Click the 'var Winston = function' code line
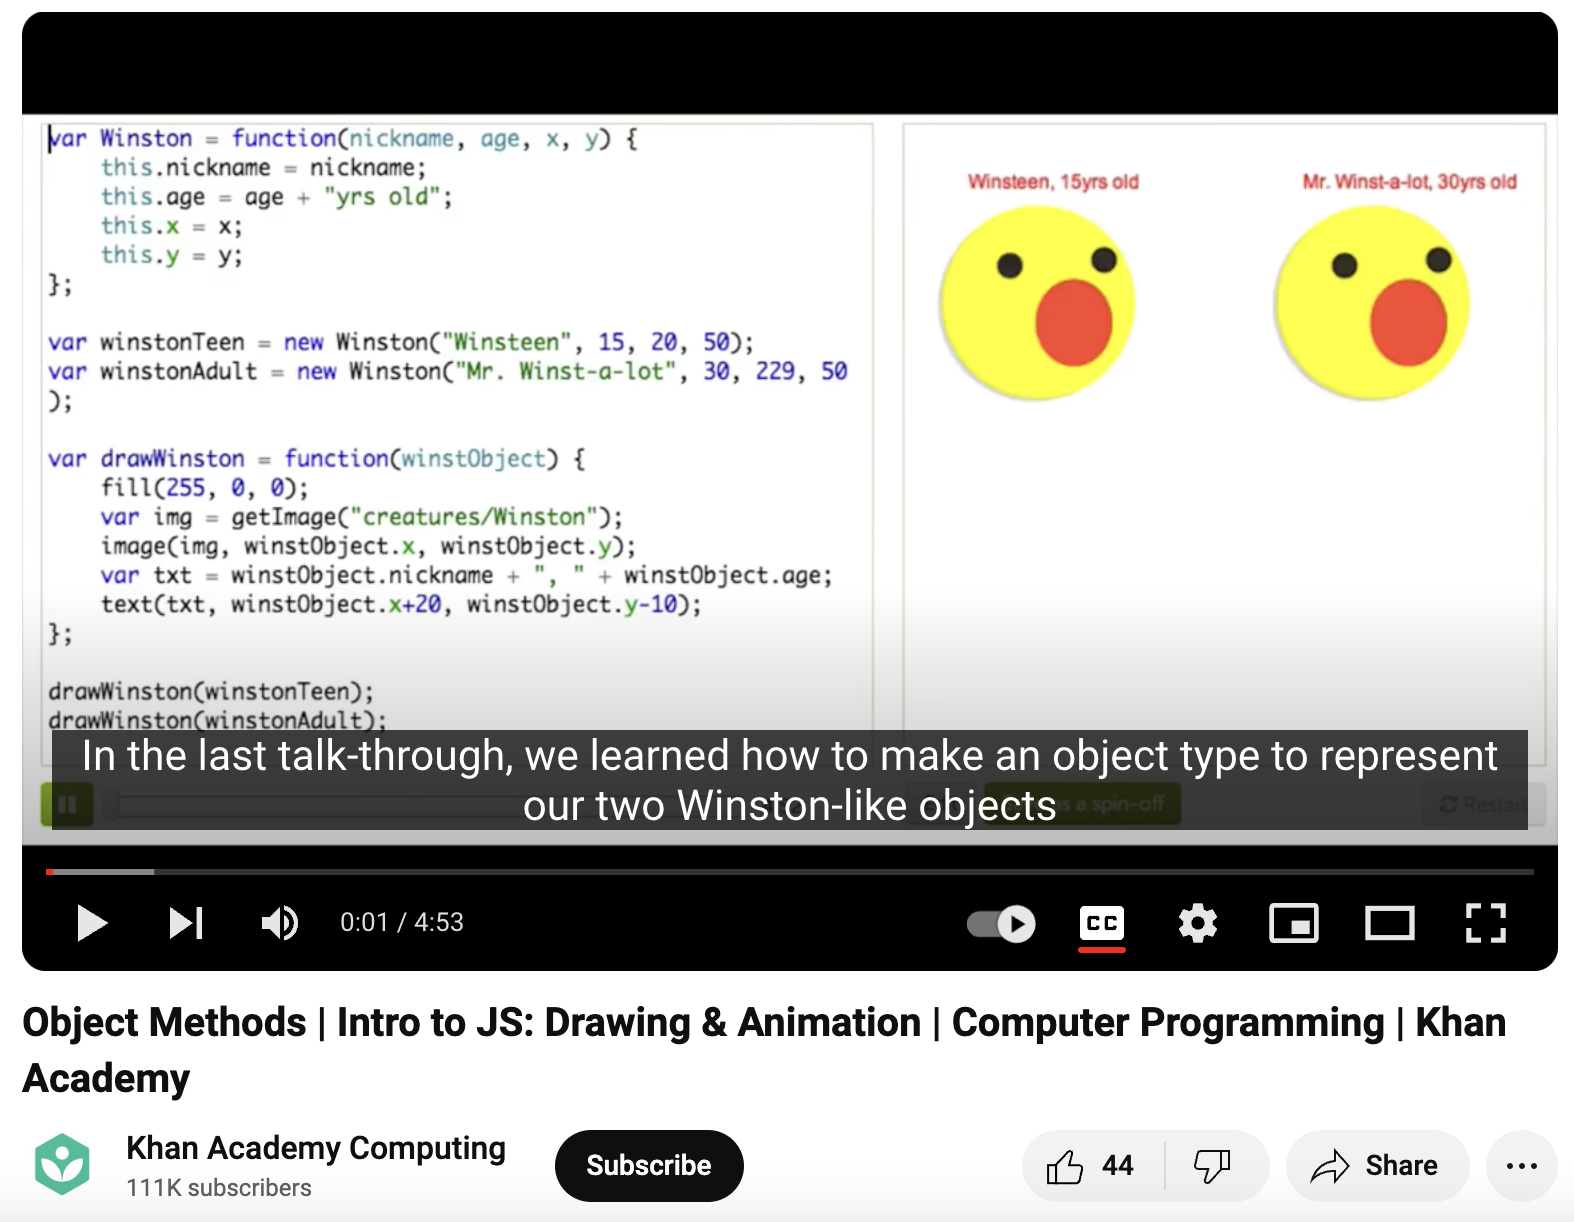 [343, 138]
